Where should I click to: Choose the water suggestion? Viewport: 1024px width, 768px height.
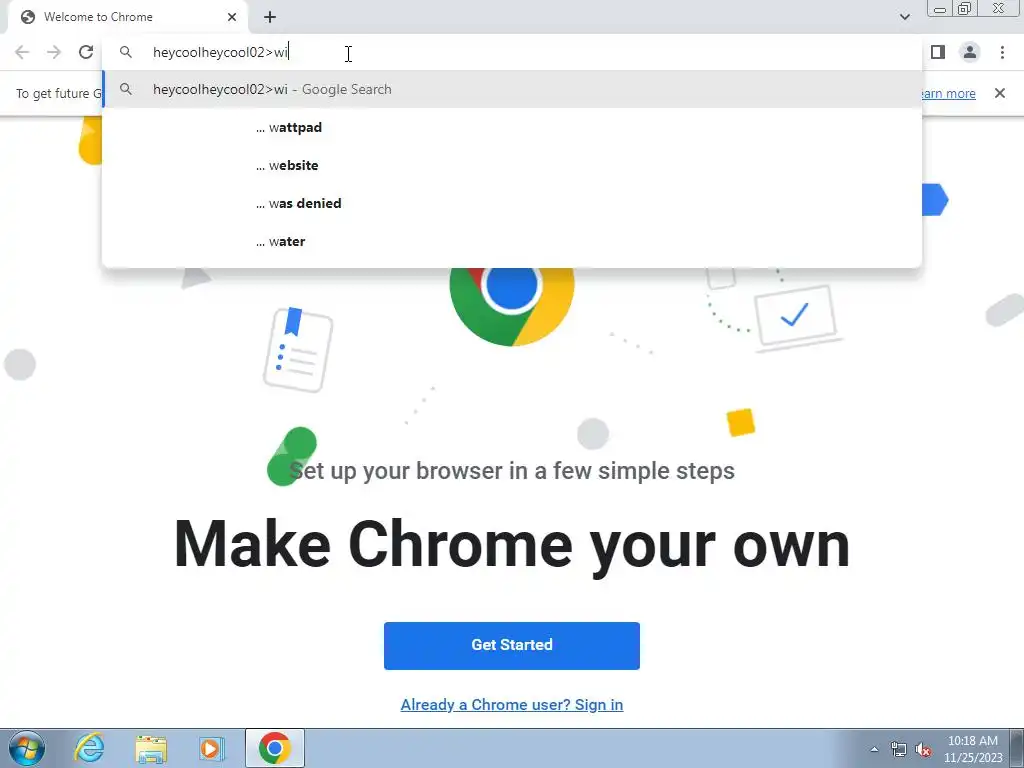(512, 241)
